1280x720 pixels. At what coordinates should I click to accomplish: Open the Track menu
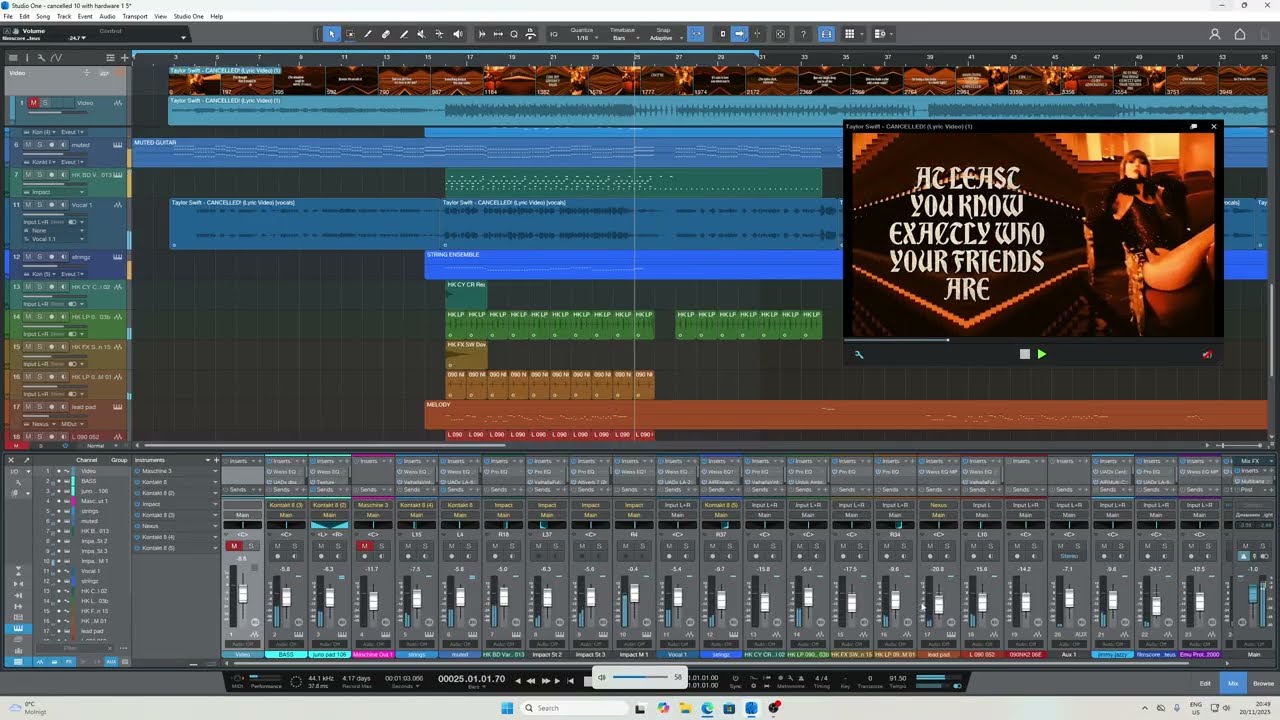(64, 16)
